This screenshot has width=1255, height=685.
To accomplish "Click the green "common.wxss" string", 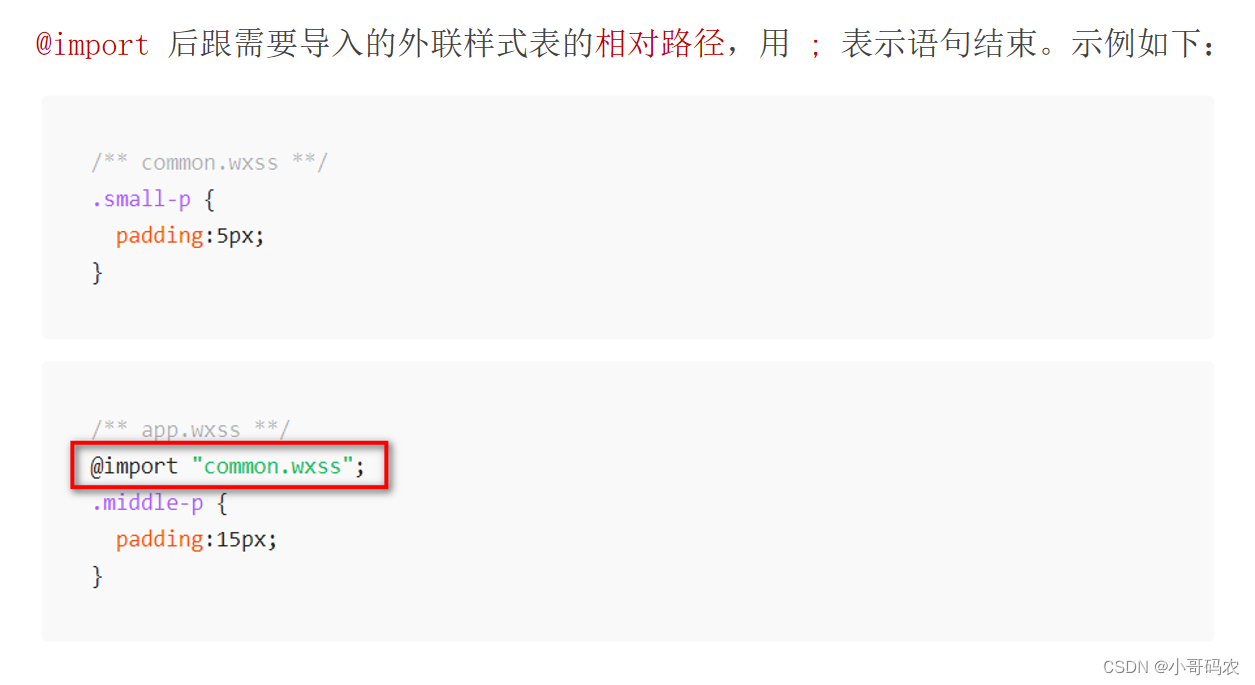I will point(272,466).
